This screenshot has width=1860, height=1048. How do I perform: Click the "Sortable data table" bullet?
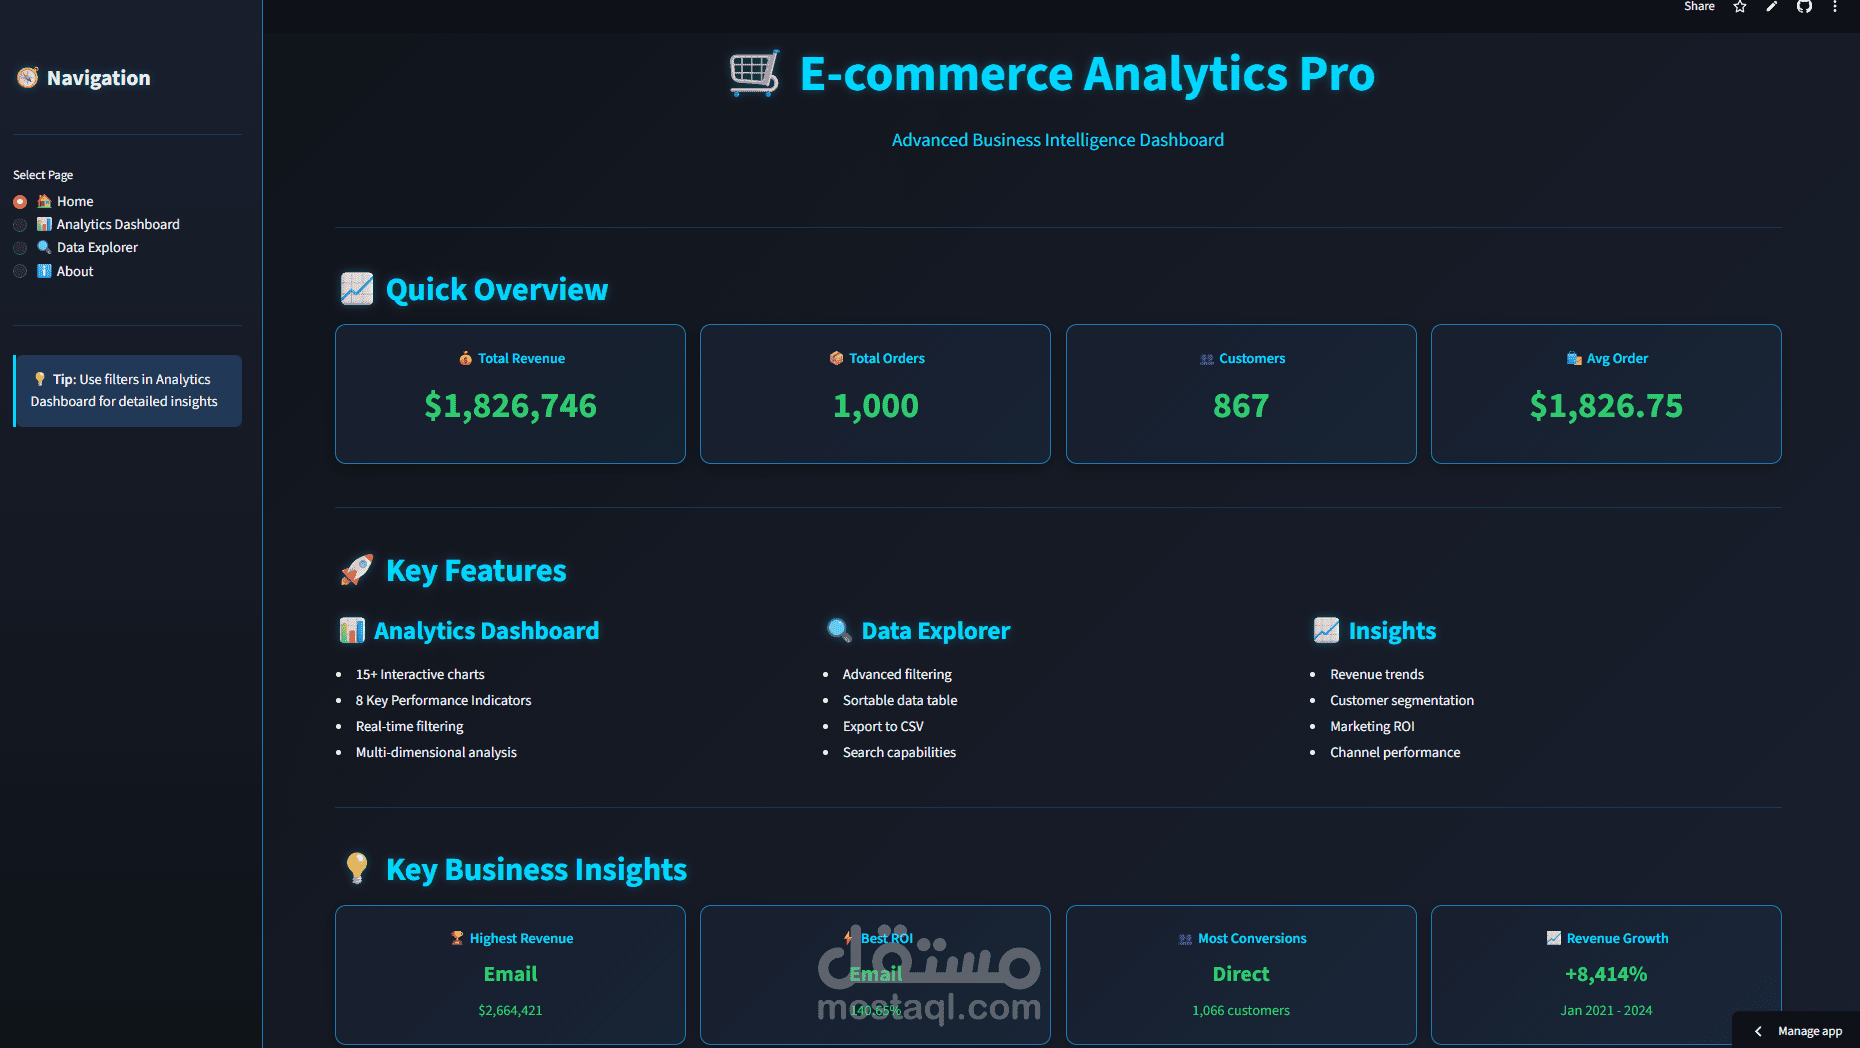tap(900, 700)
